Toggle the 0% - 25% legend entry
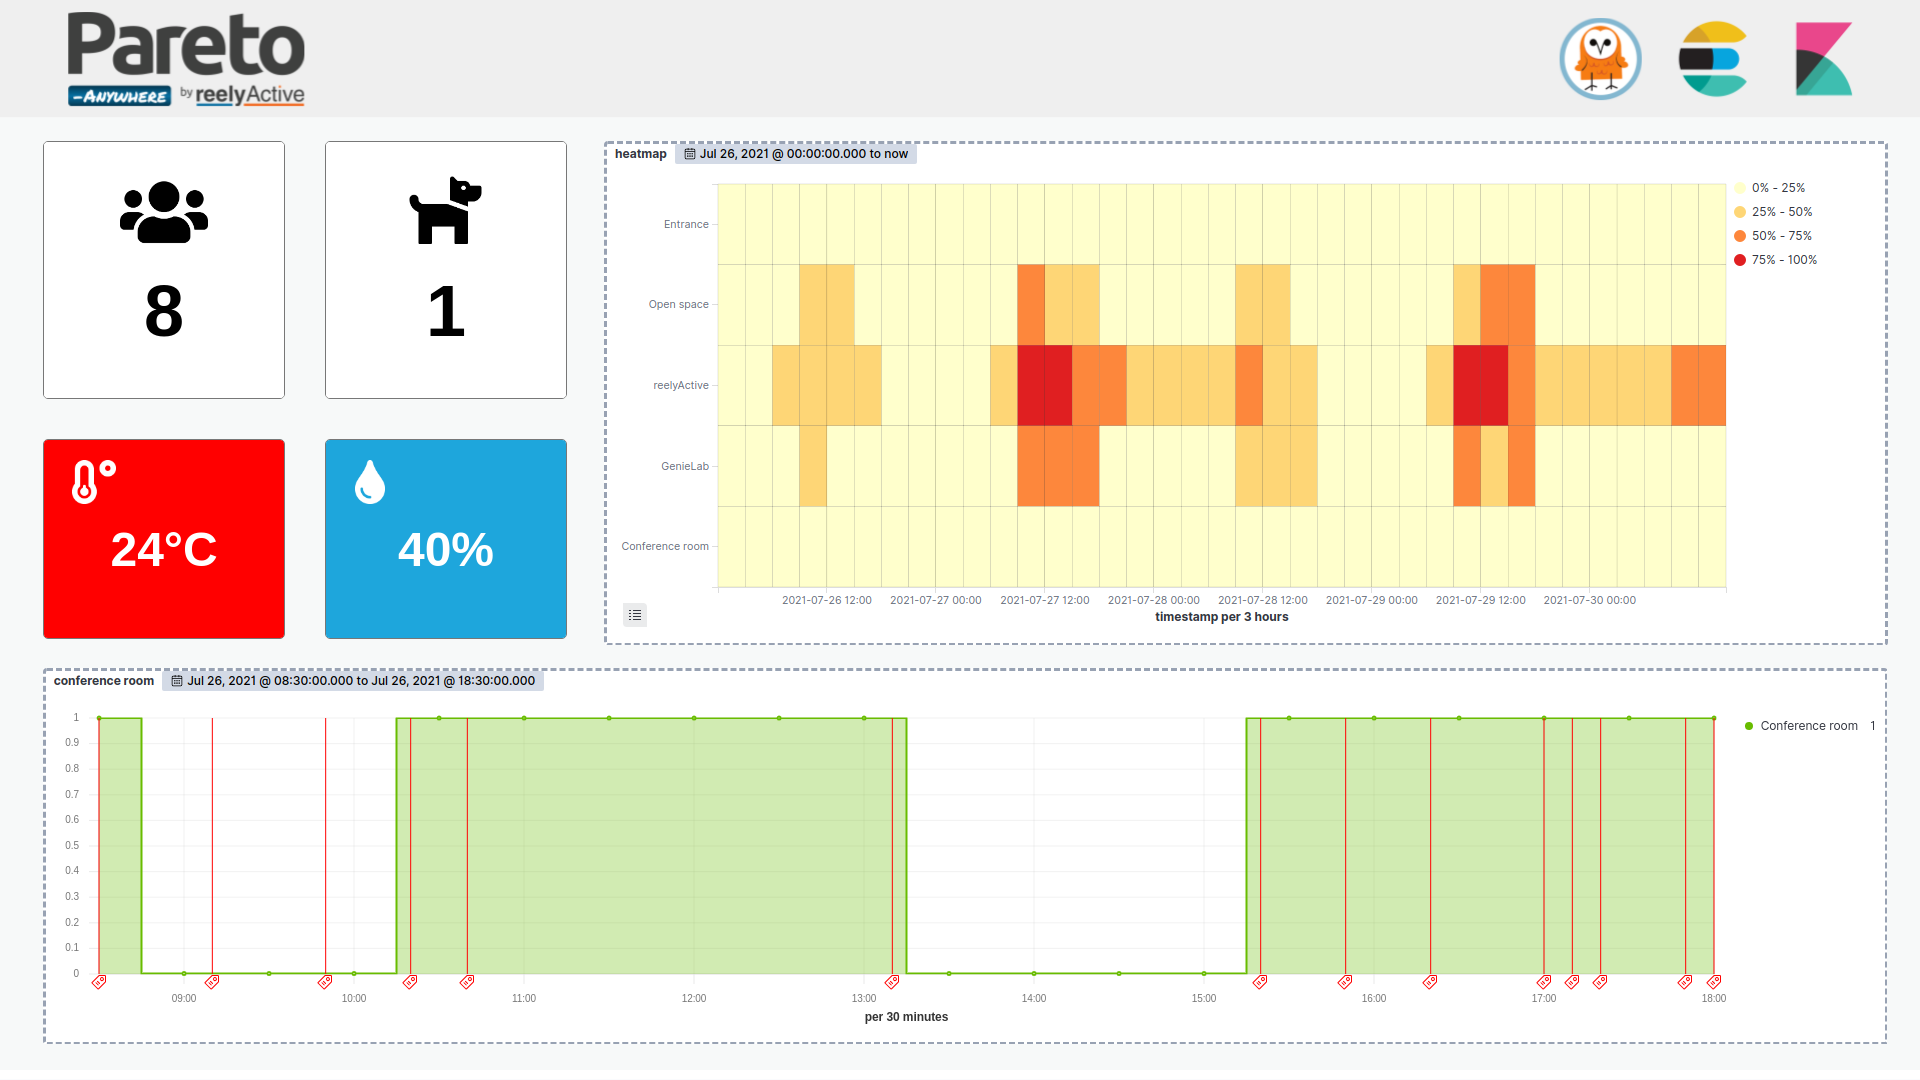Screen dimensions: 1920x1080 pyautogui.click(x=1777, y=188)
